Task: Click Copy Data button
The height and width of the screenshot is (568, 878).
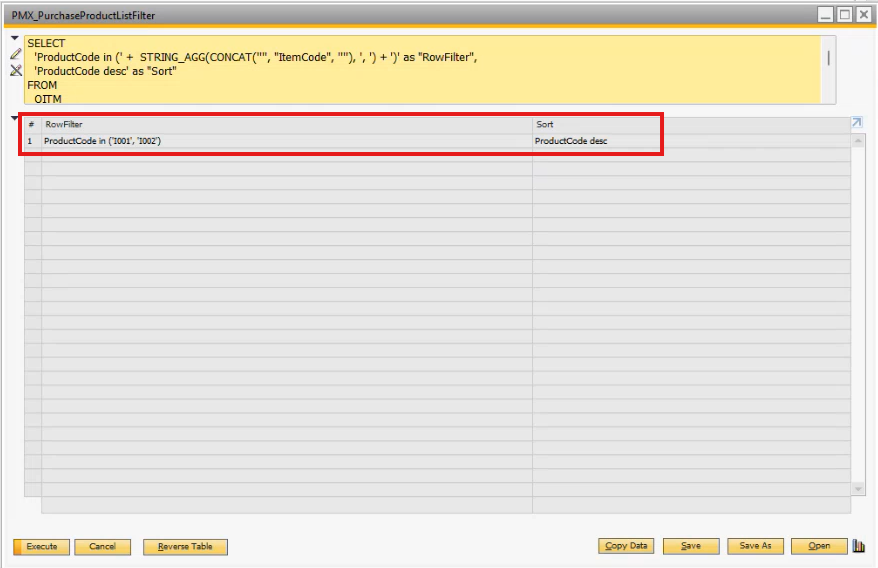Action: [626, 546]
